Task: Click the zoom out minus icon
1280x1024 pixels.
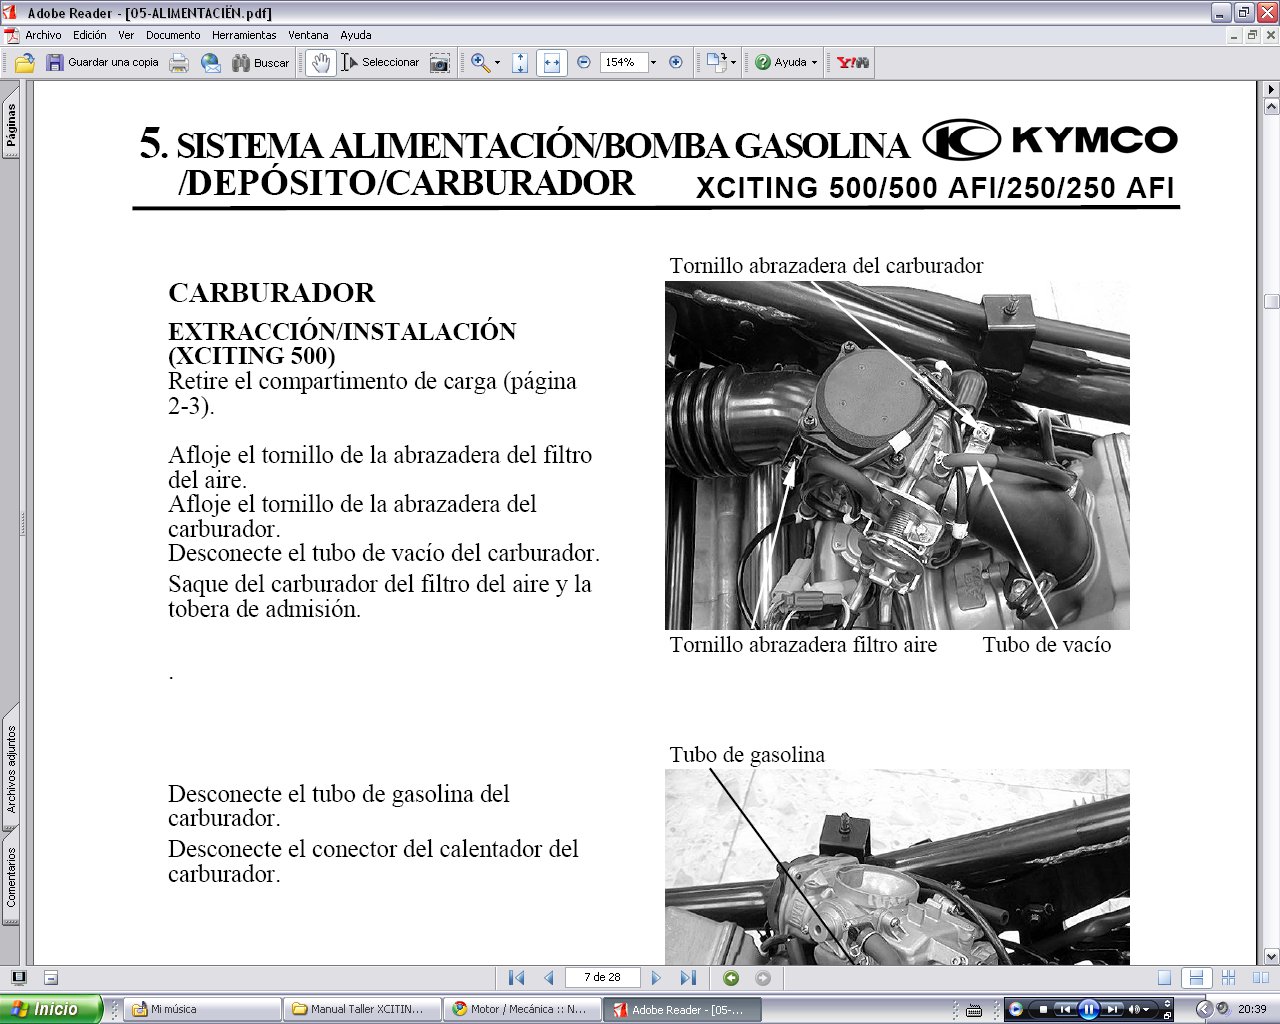Action: 584,62
